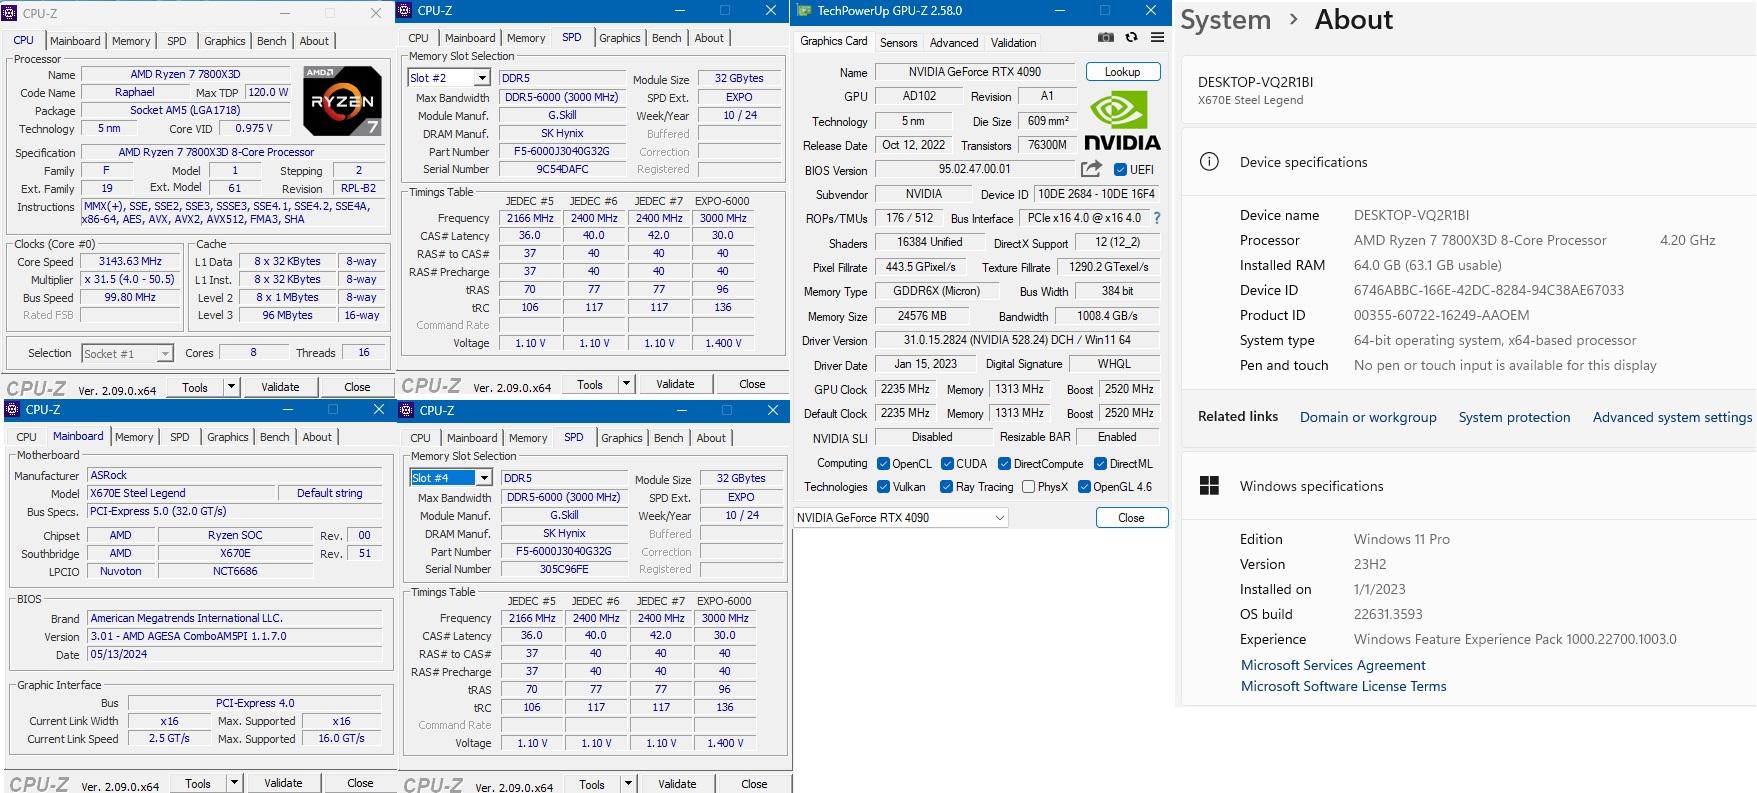The width and height of the screenshot is (1757, 793).
Task: Click the AMD Ryzen 7 logo in CPU-Z
Action: pyautogui.click(x=342, y=101)
